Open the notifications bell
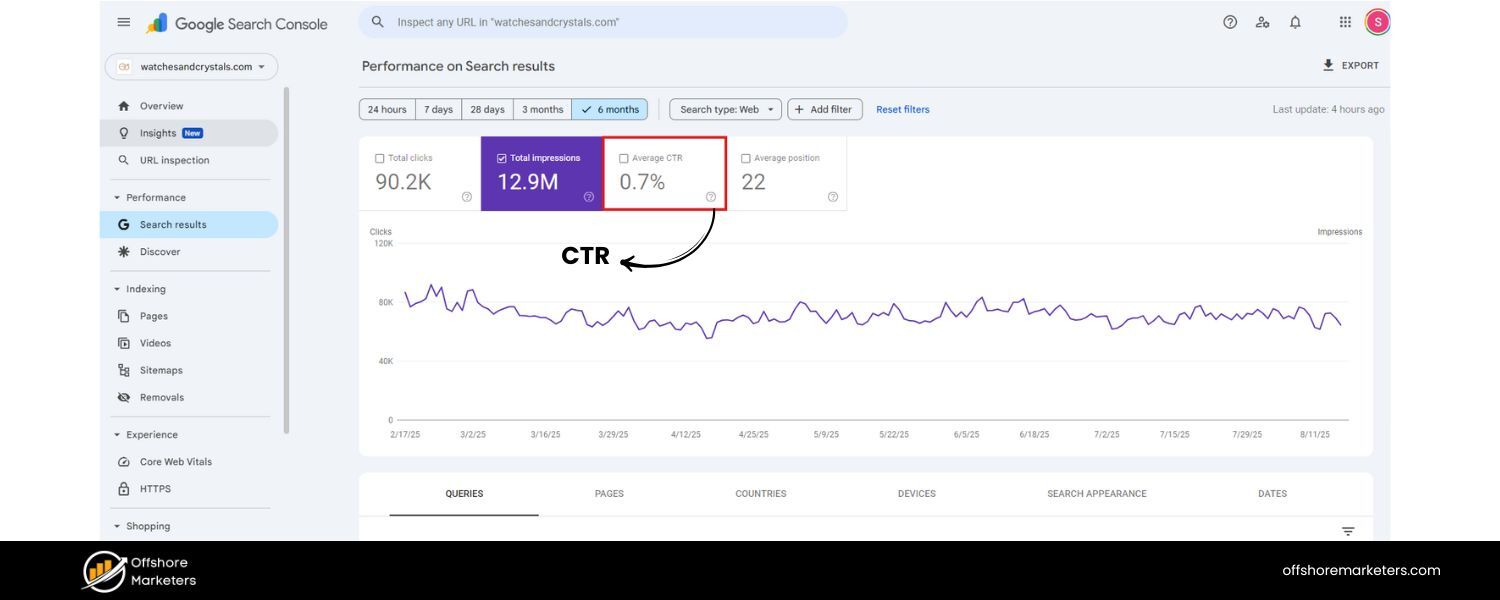Screen dimensions: 1500x600 [1293, 21]
